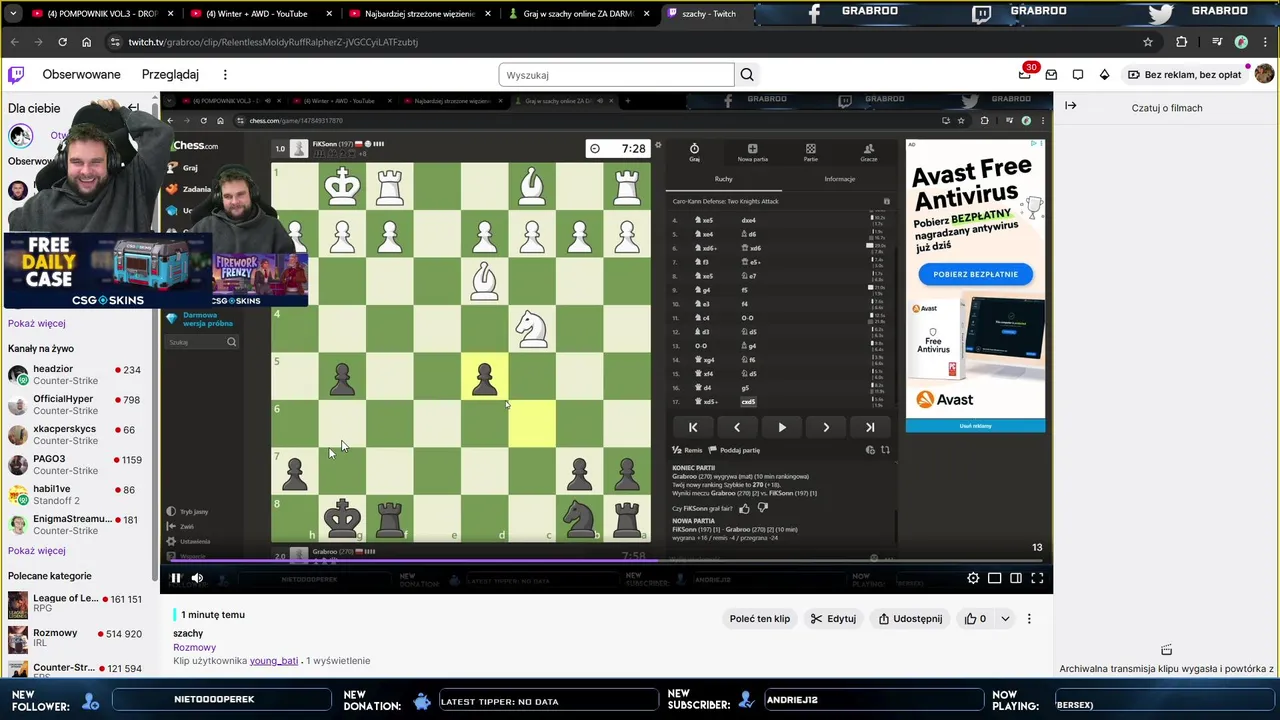The width and height of the screenshot is (1280, 720).
Task: Open League of Legends category thumbnail
Action: (18, 605)
